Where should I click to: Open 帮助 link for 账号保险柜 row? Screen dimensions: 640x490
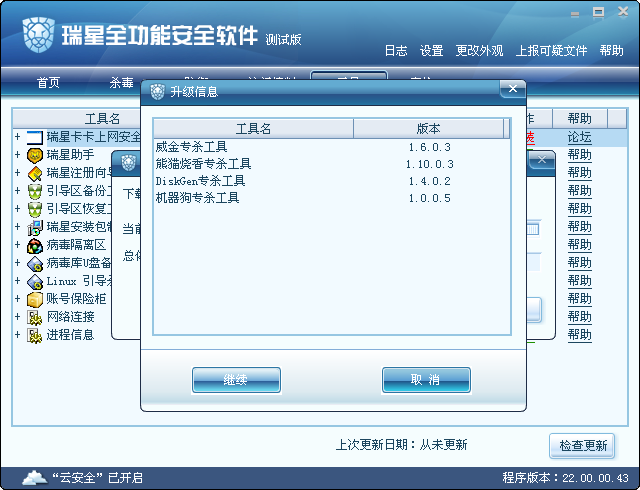pos(580,299)
